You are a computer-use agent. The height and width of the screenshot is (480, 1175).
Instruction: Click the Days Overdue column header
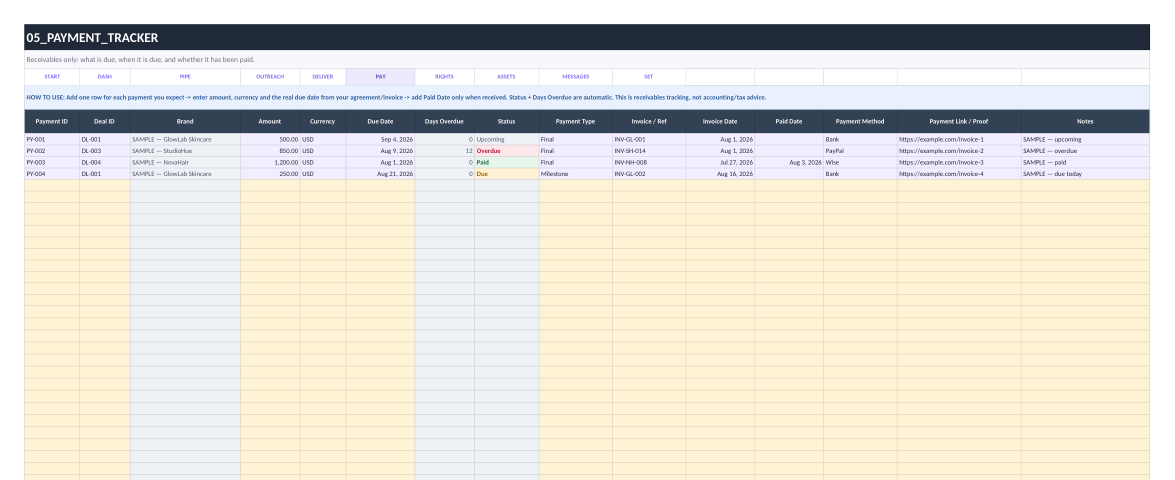[444, 121]
